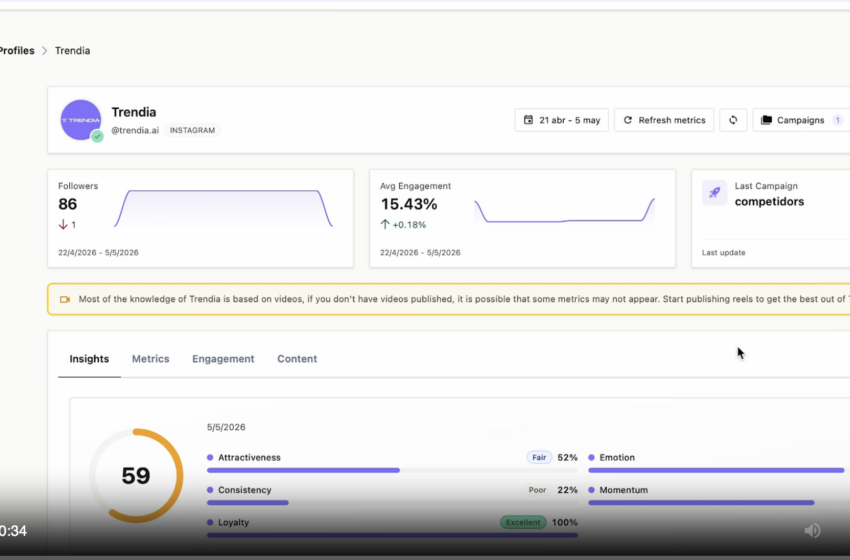This screenshot has height=560, width=850.
Task: Mute video with the speaker icon
Action: pyautogui.click(x=813, y=530)
